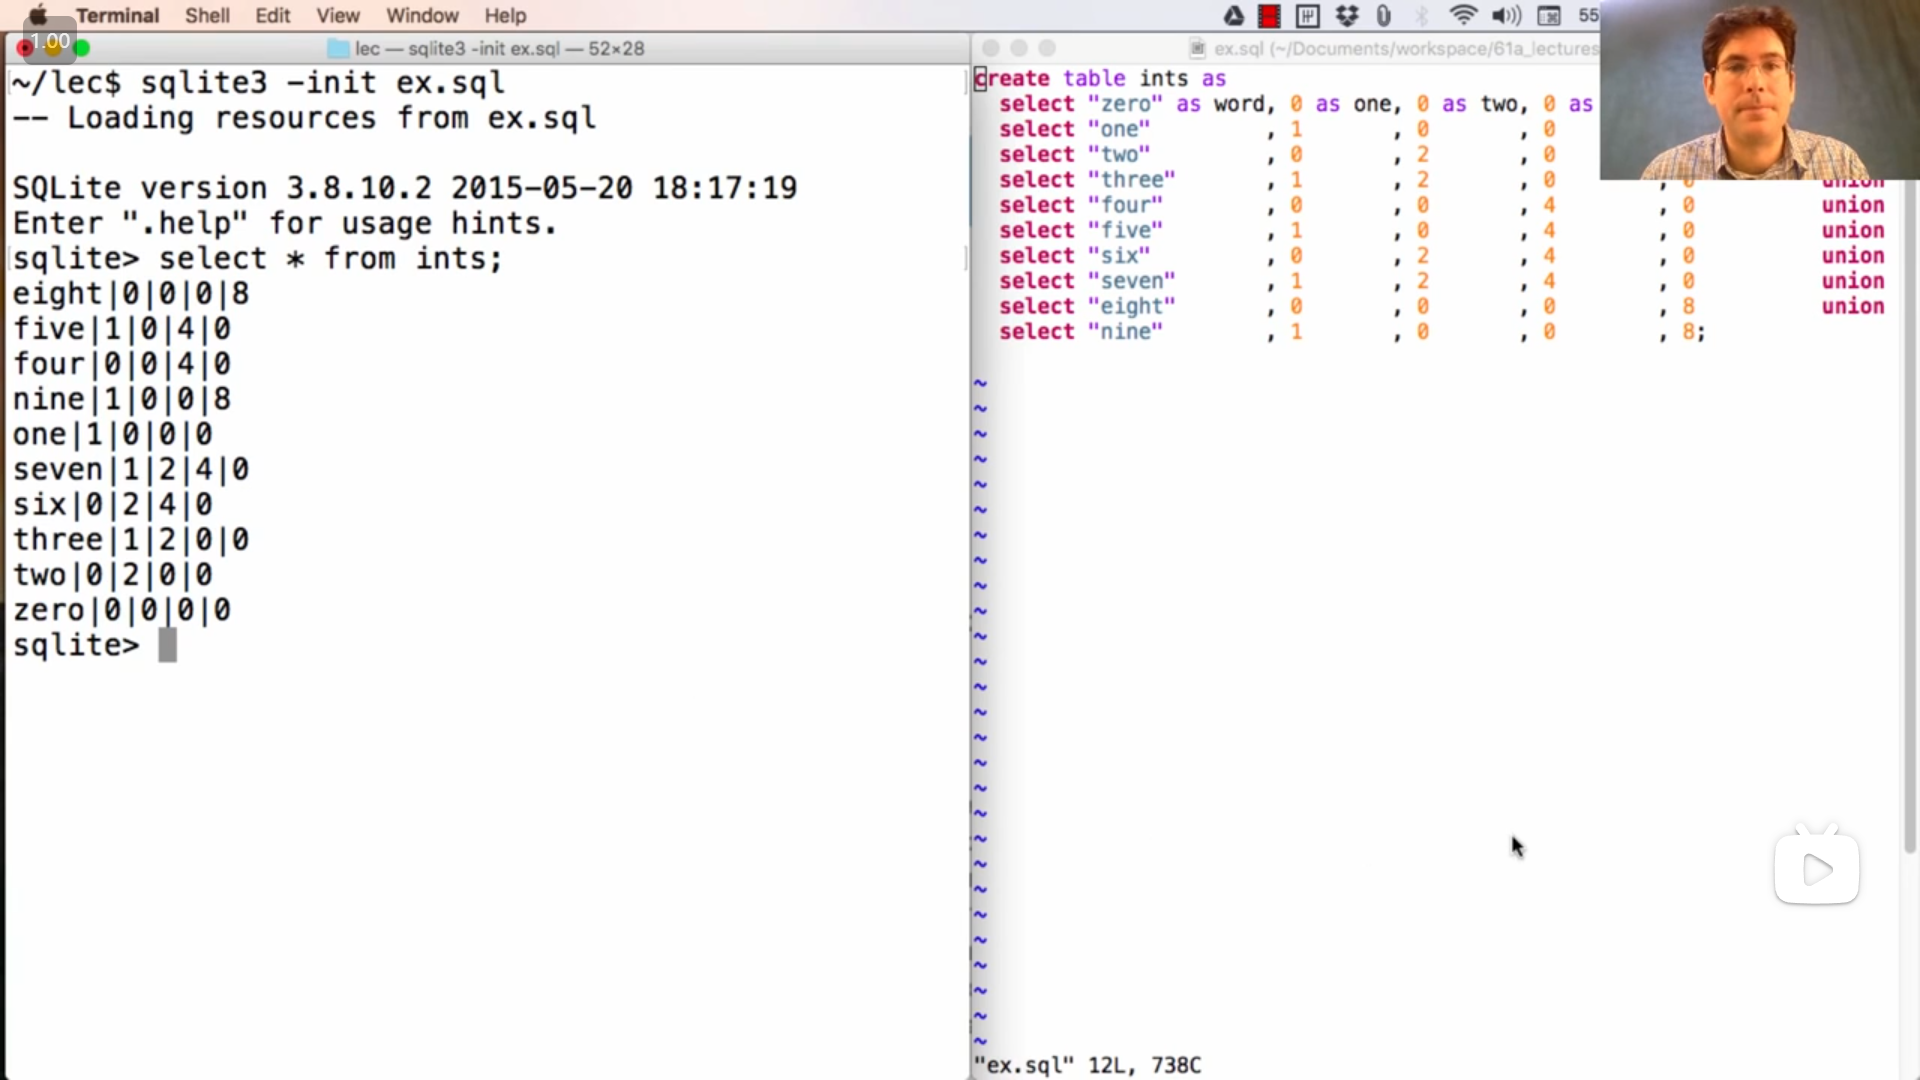Click the sqlite prompt cursor line
Image resolution: width=1920 pixels, height=1080 pixels.
pyautogui.click(x=167, y=645)
